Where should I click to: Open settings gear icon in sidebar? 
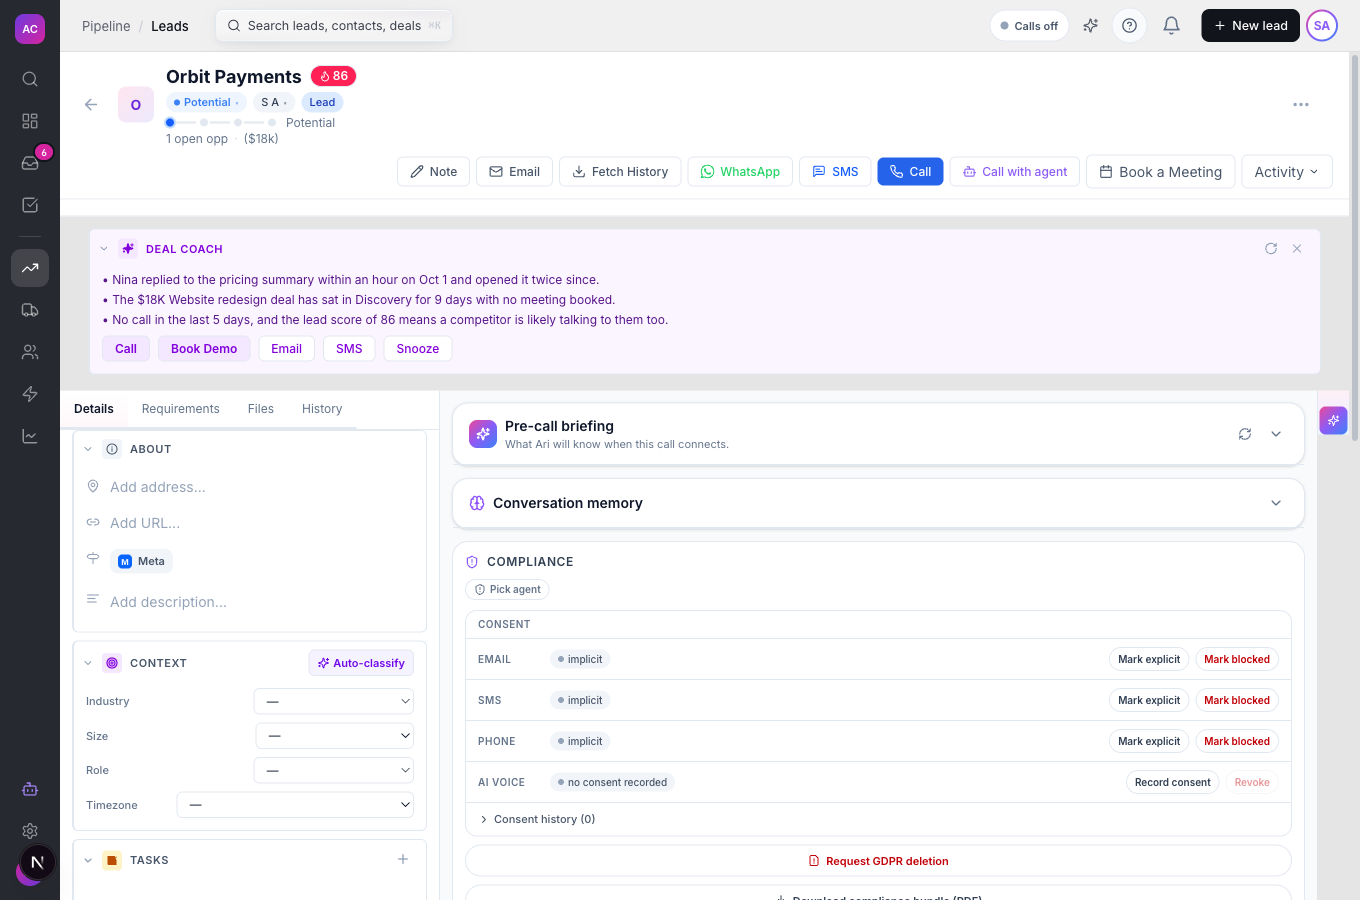30,831
